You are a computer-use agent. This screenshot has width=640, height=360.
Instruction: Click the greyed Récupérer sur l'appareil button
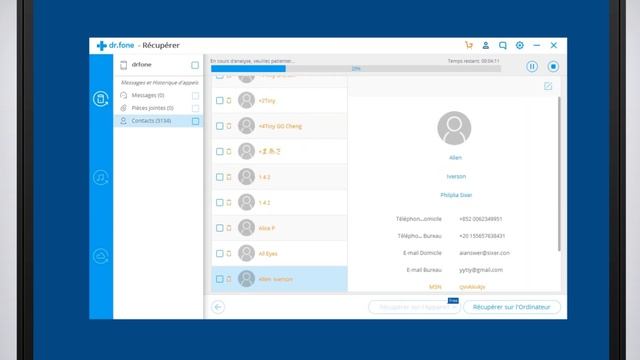(x=414, y=307)
